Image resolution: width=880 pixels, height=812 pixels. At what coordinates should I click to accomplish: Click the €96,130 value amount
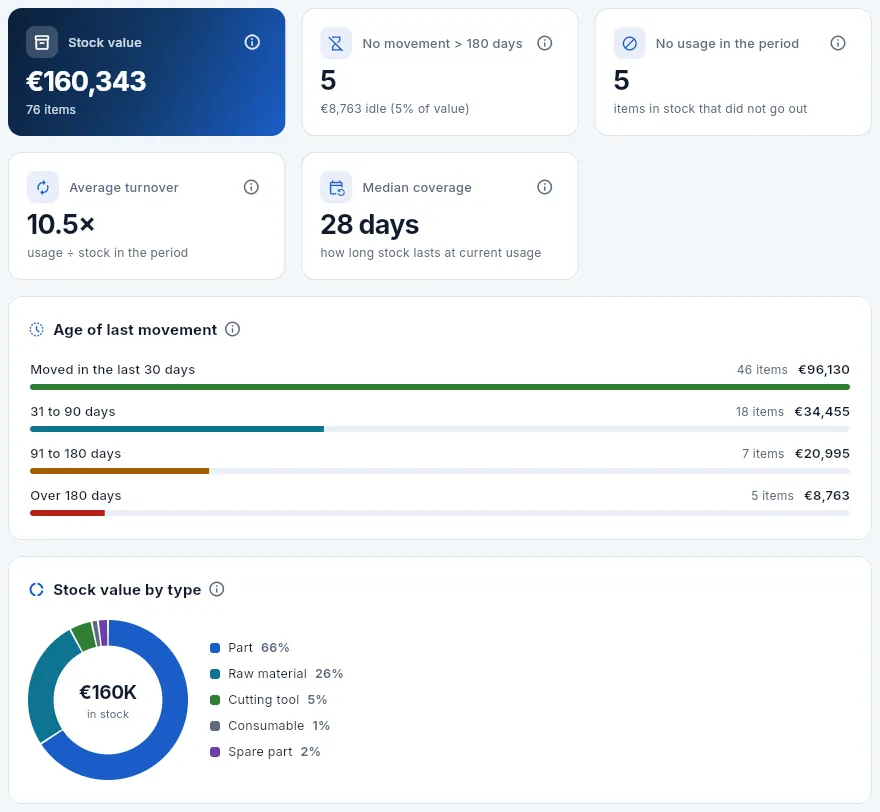[824, 370]
